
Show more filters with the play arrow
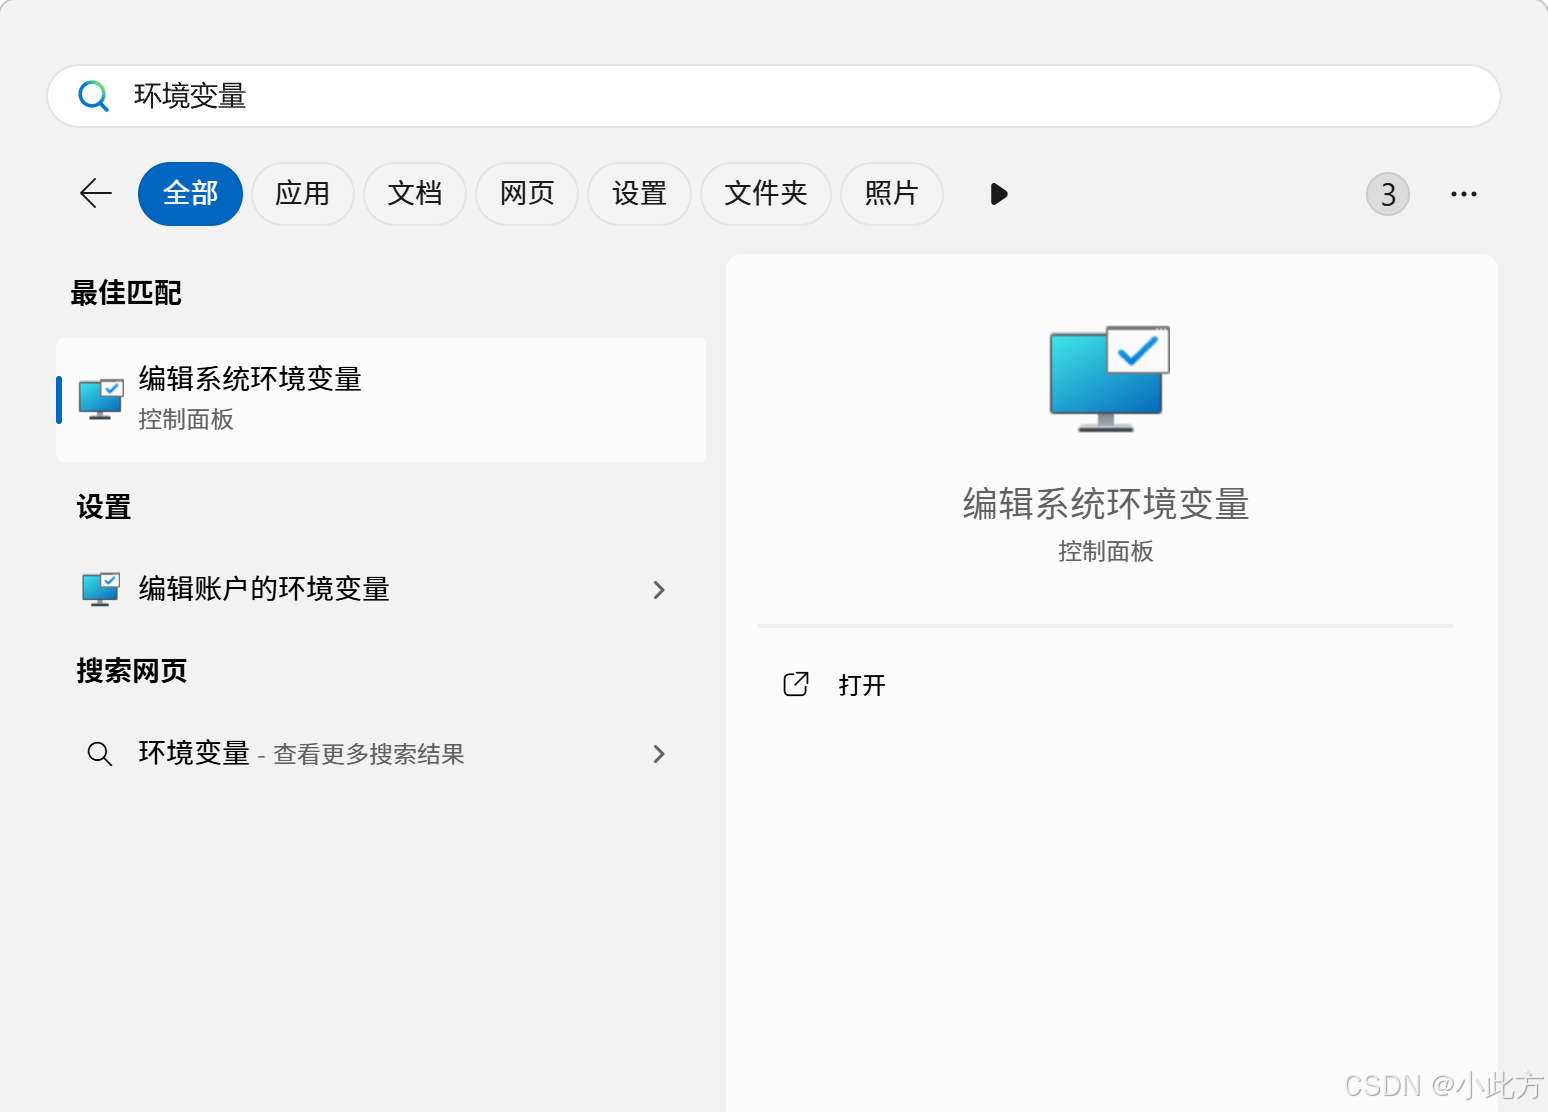[x=998, y=194]
